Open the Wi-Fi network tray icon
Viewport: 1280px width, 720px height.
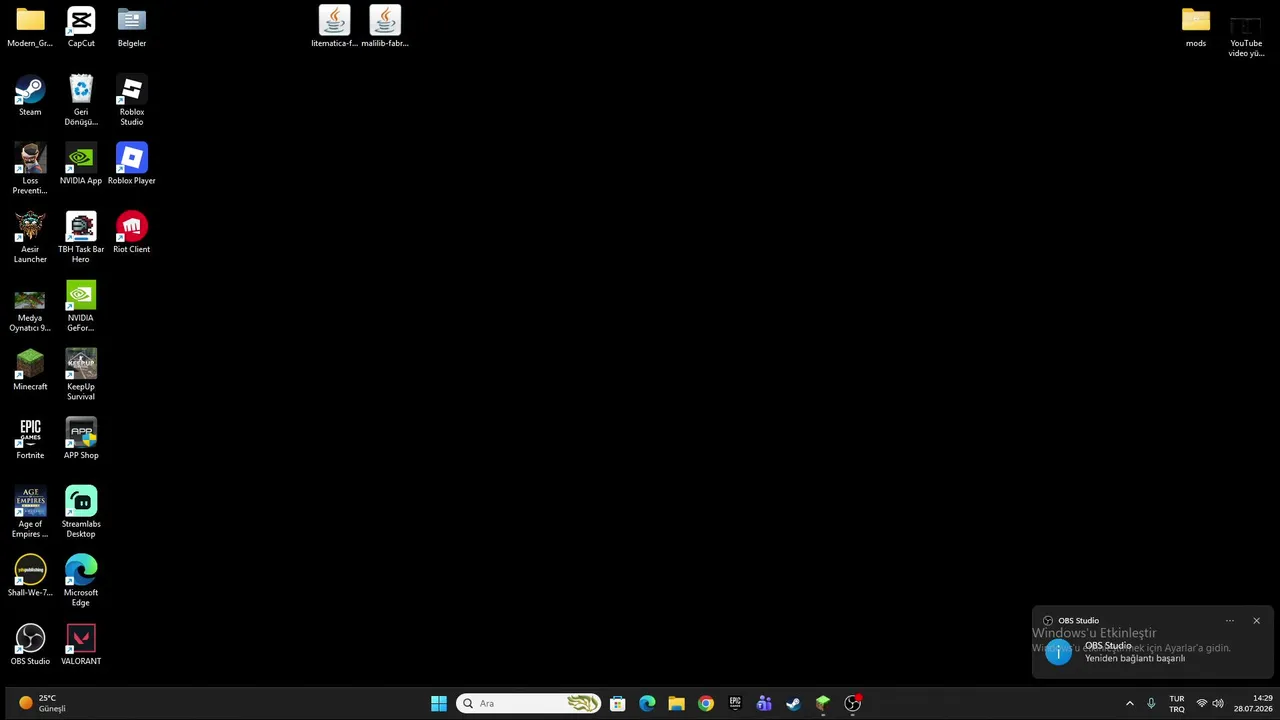tap(1202, 703)
